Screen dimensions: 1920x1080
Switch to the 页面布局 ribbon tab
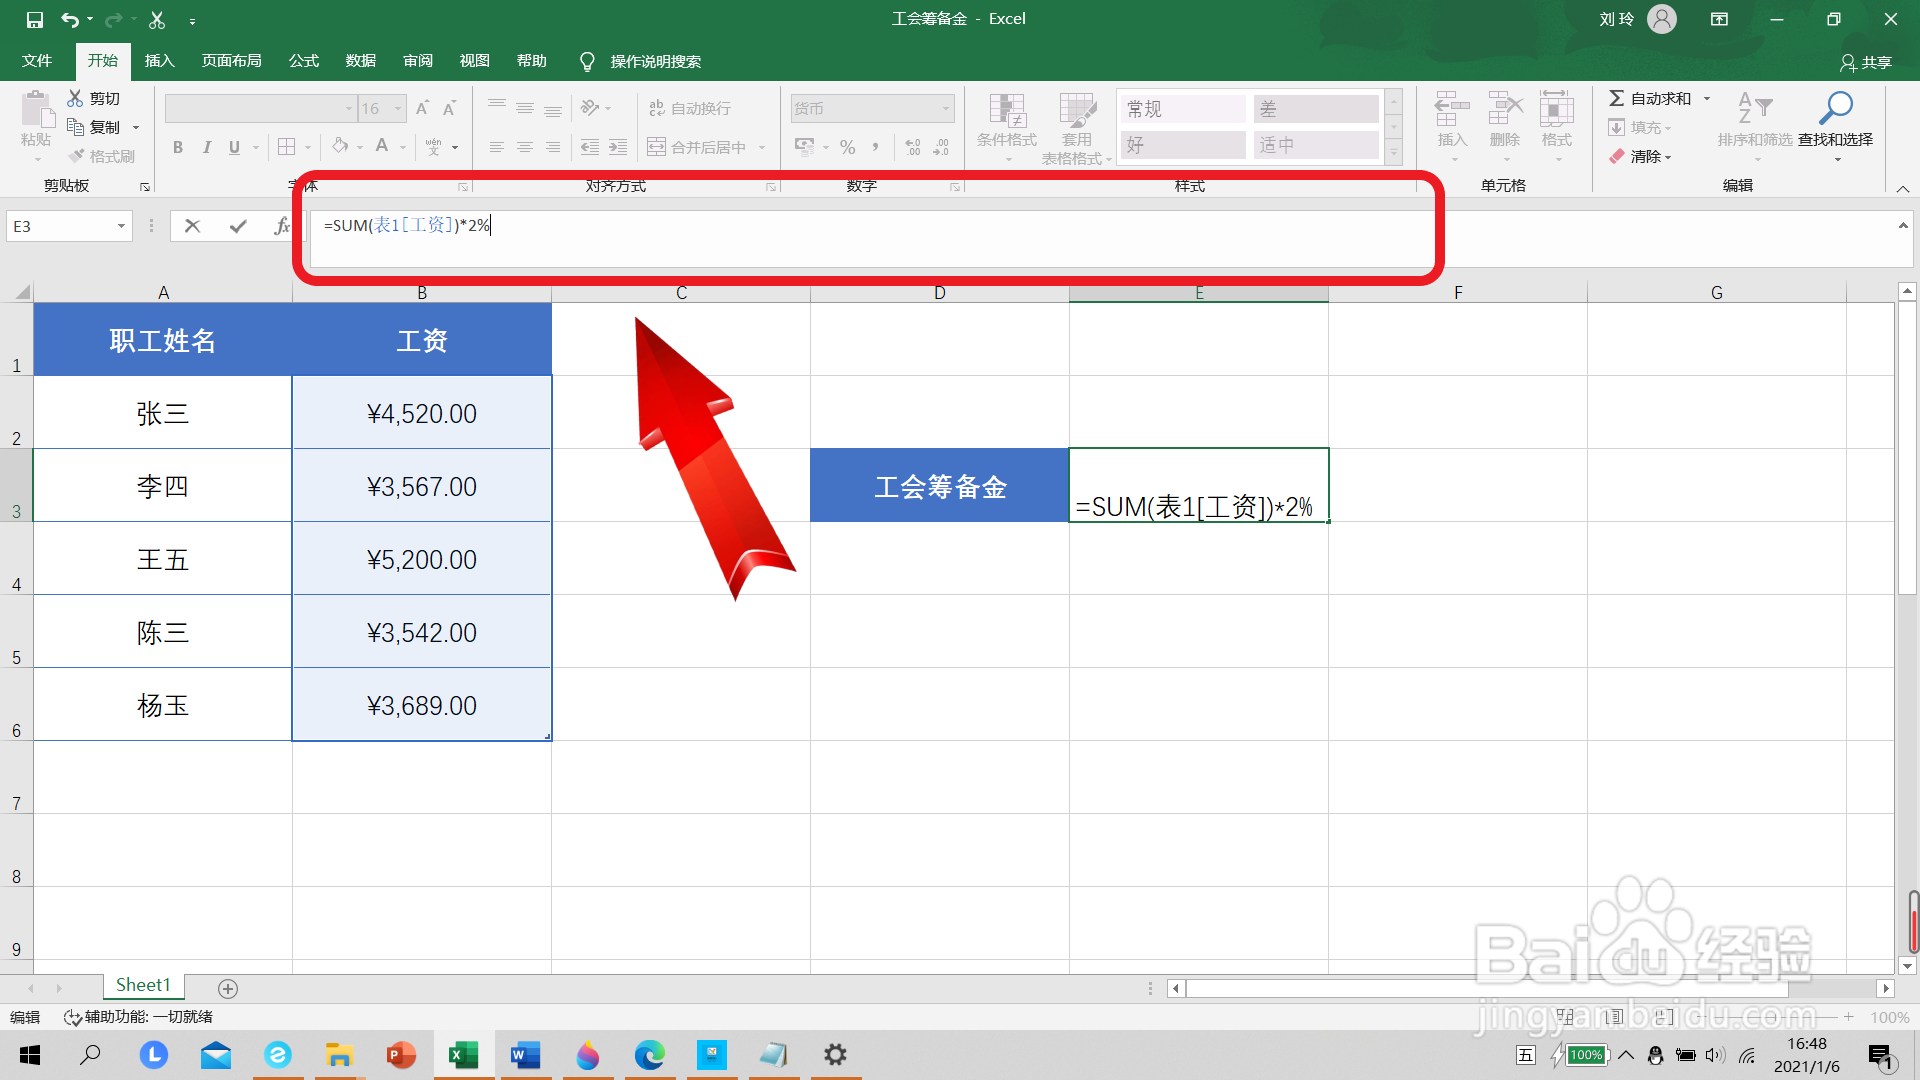pos(231,61)
